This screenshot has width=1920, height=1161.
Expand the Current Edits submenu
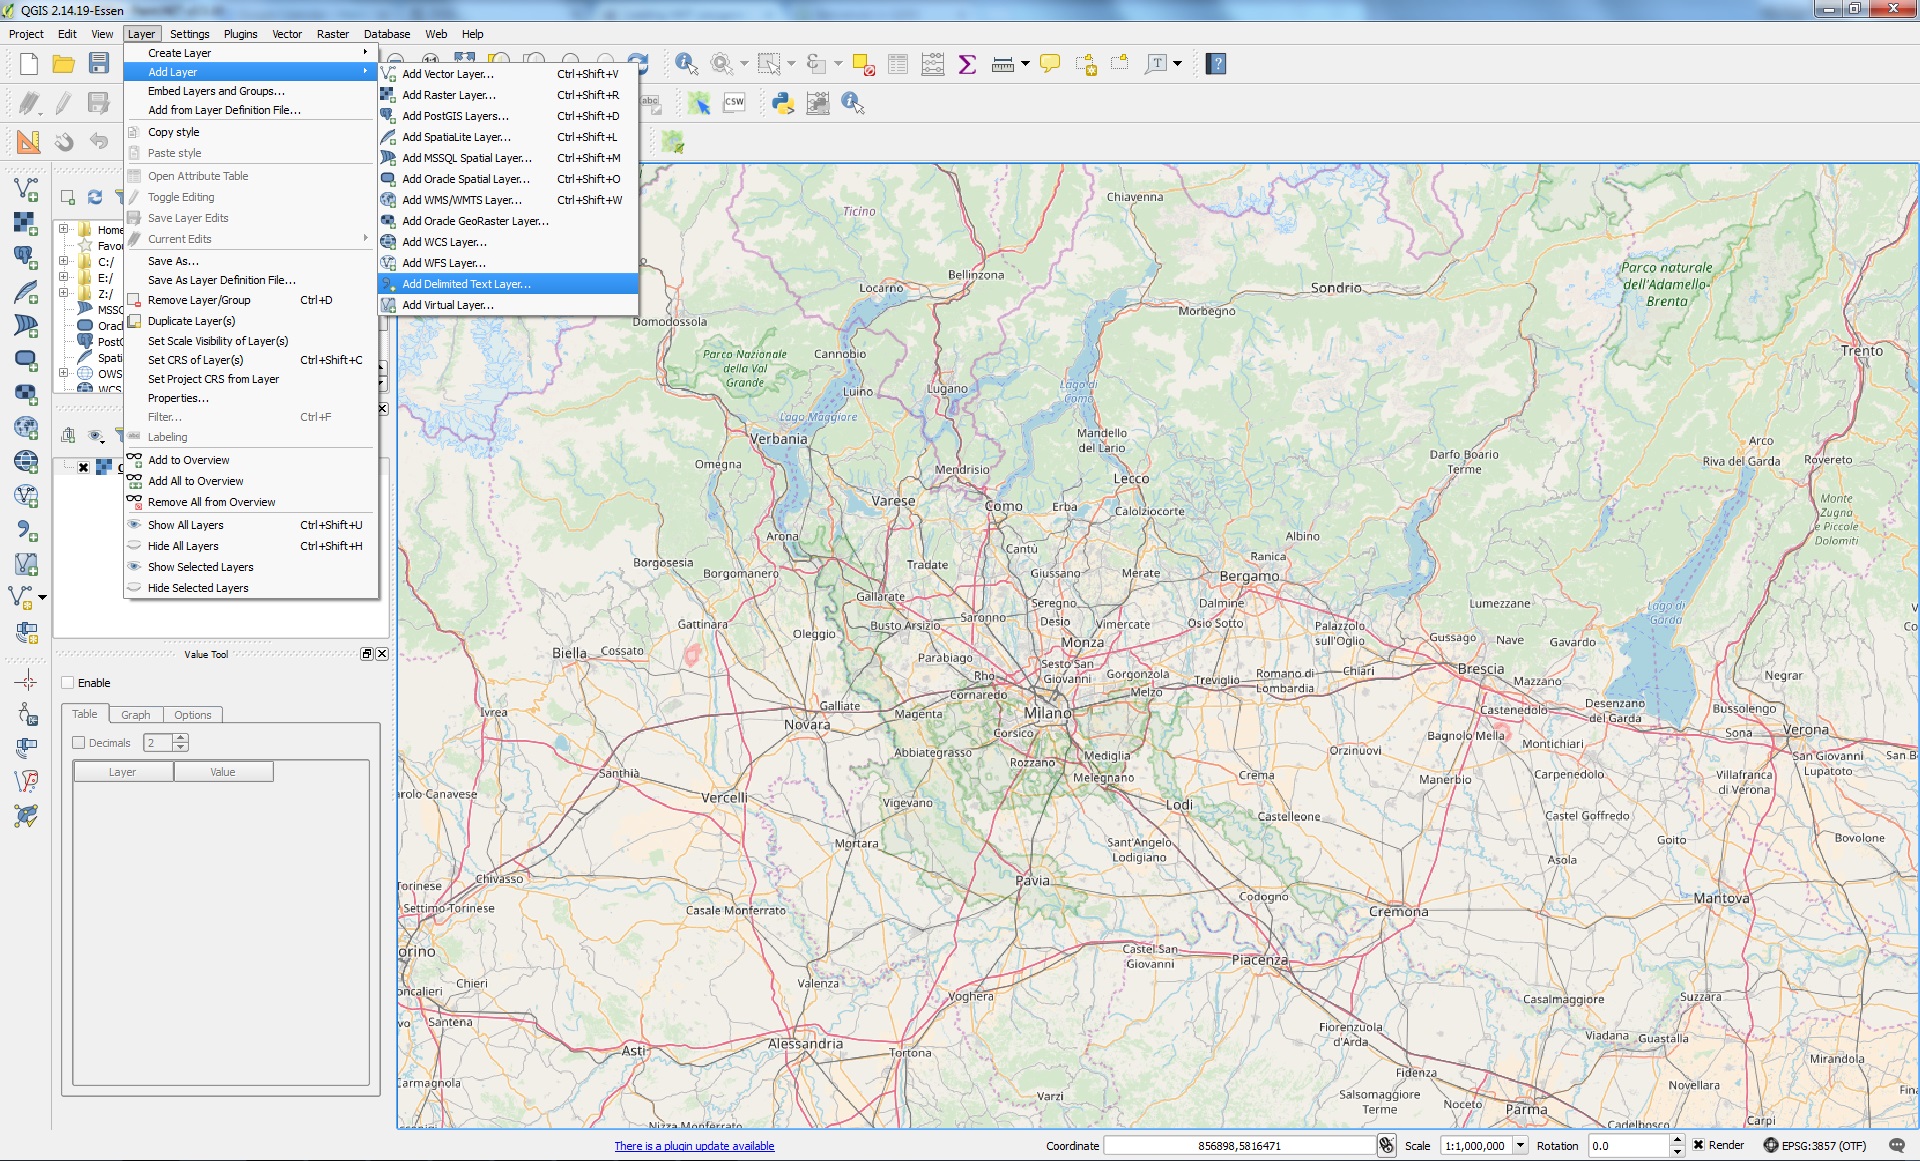tap(250, 239)
